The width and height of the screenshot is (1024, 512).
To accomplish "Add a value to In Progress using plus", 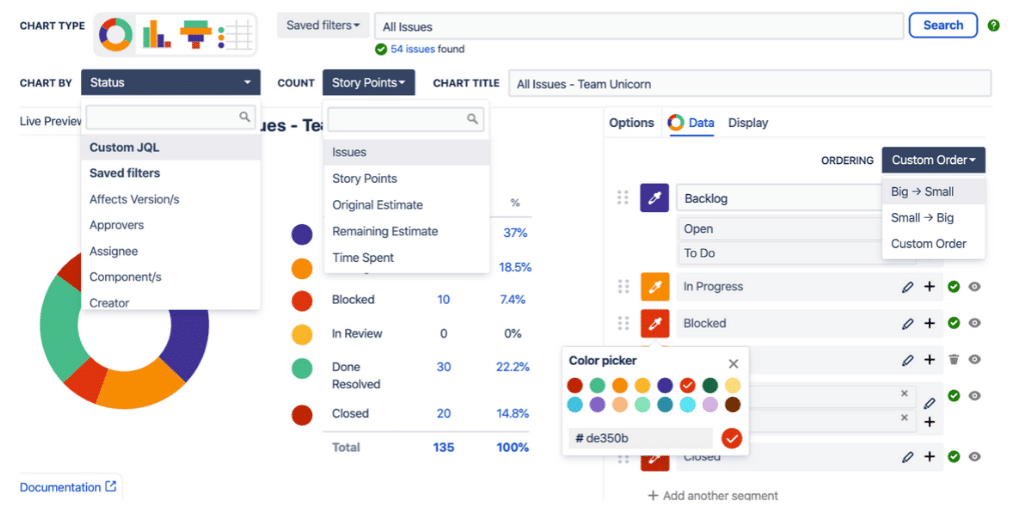I will [x=929, y=287].
